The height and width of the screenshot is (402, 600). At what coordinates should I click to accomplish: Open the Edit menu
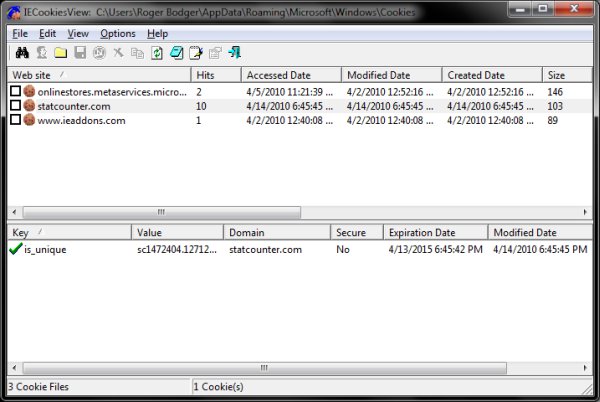(x=47, y=34)
